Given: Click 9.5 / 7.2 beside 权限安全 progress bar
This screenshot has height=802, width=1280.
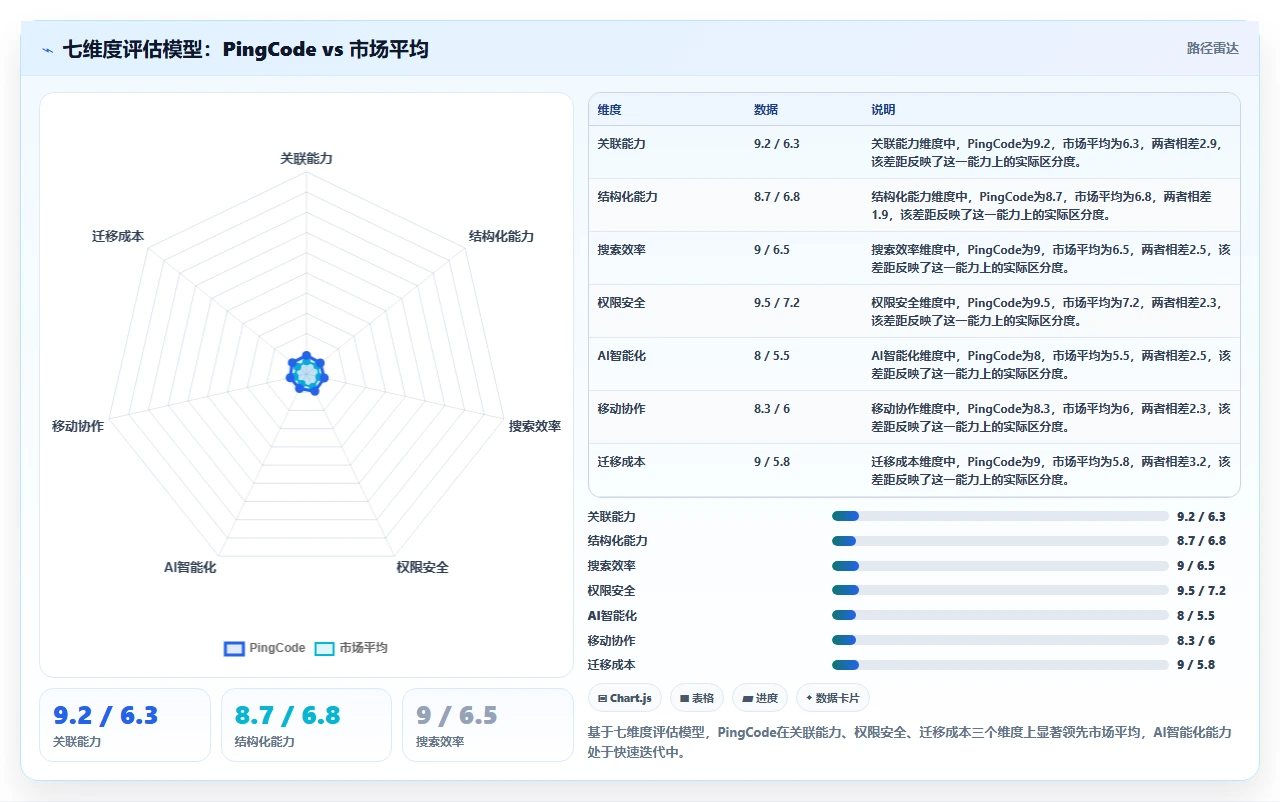Looking at the screenshot, I should pyautogui.click(x=1201, y=591).
